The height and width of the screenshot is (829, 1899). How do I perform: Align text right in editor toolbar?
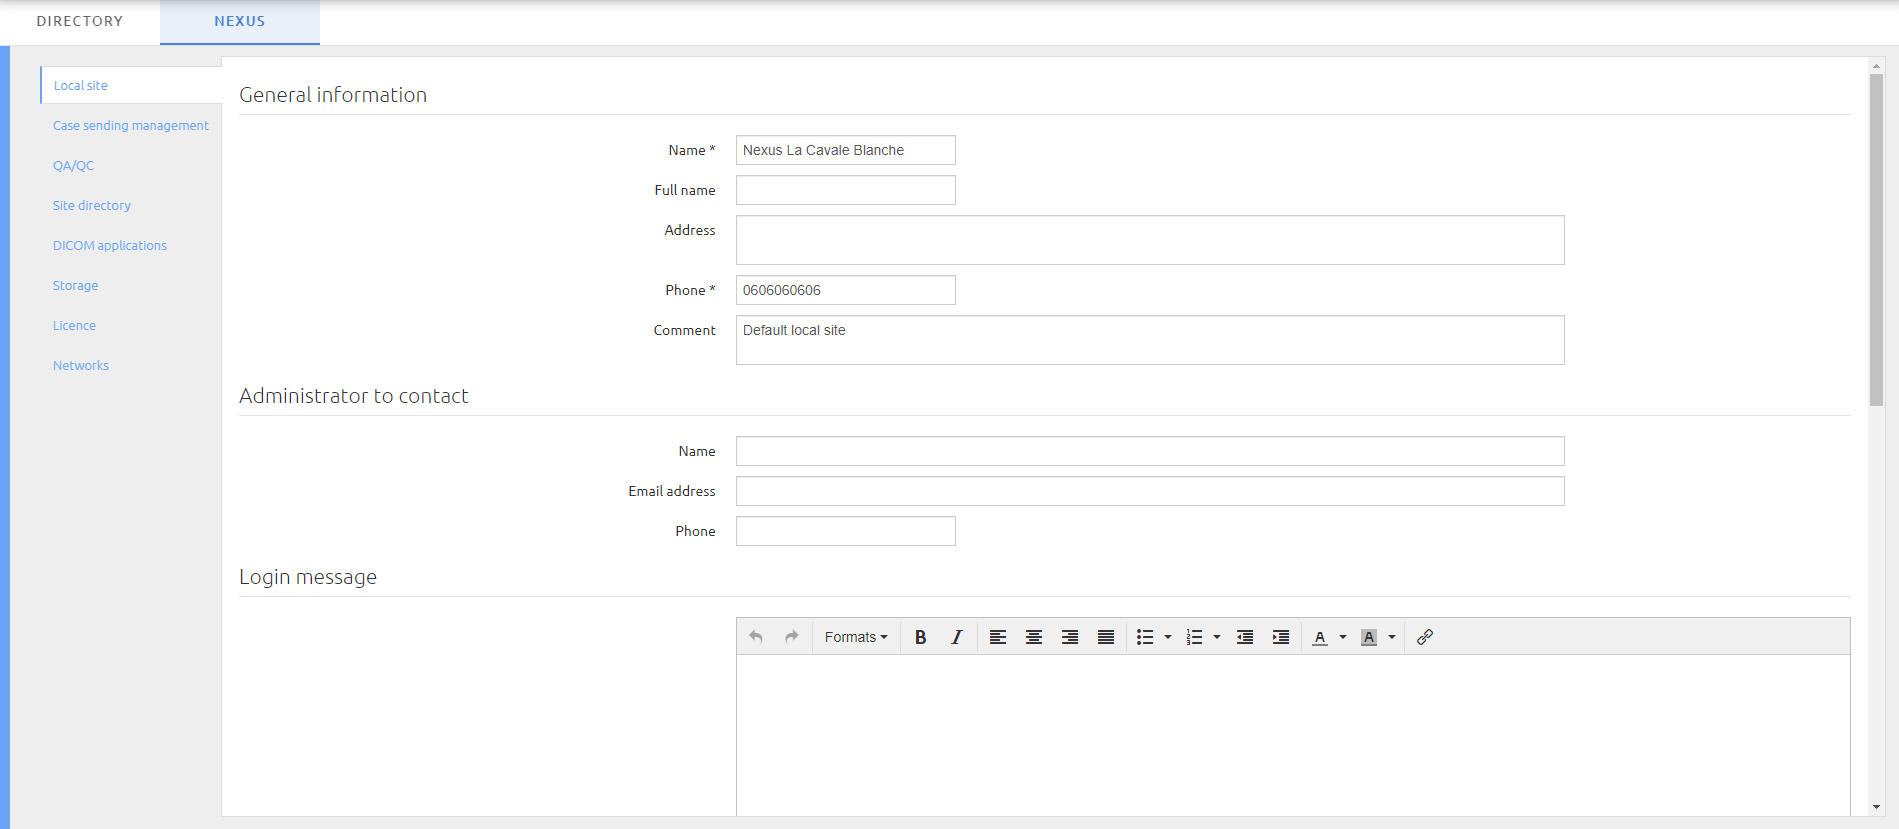click(x=1070, y=637)
